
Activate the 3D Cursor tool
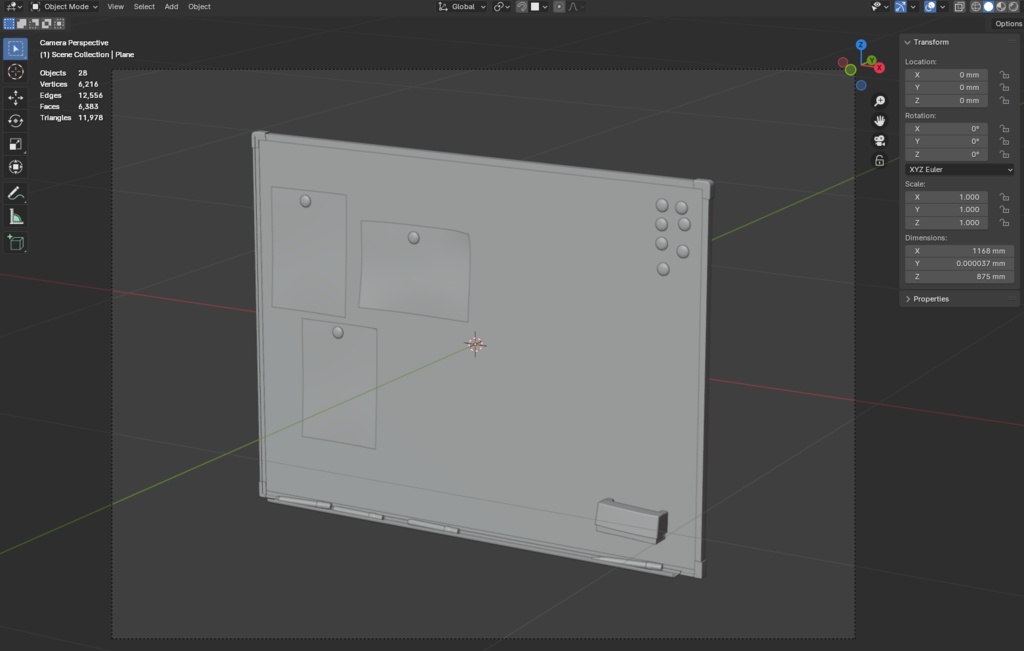pos(16,72)
